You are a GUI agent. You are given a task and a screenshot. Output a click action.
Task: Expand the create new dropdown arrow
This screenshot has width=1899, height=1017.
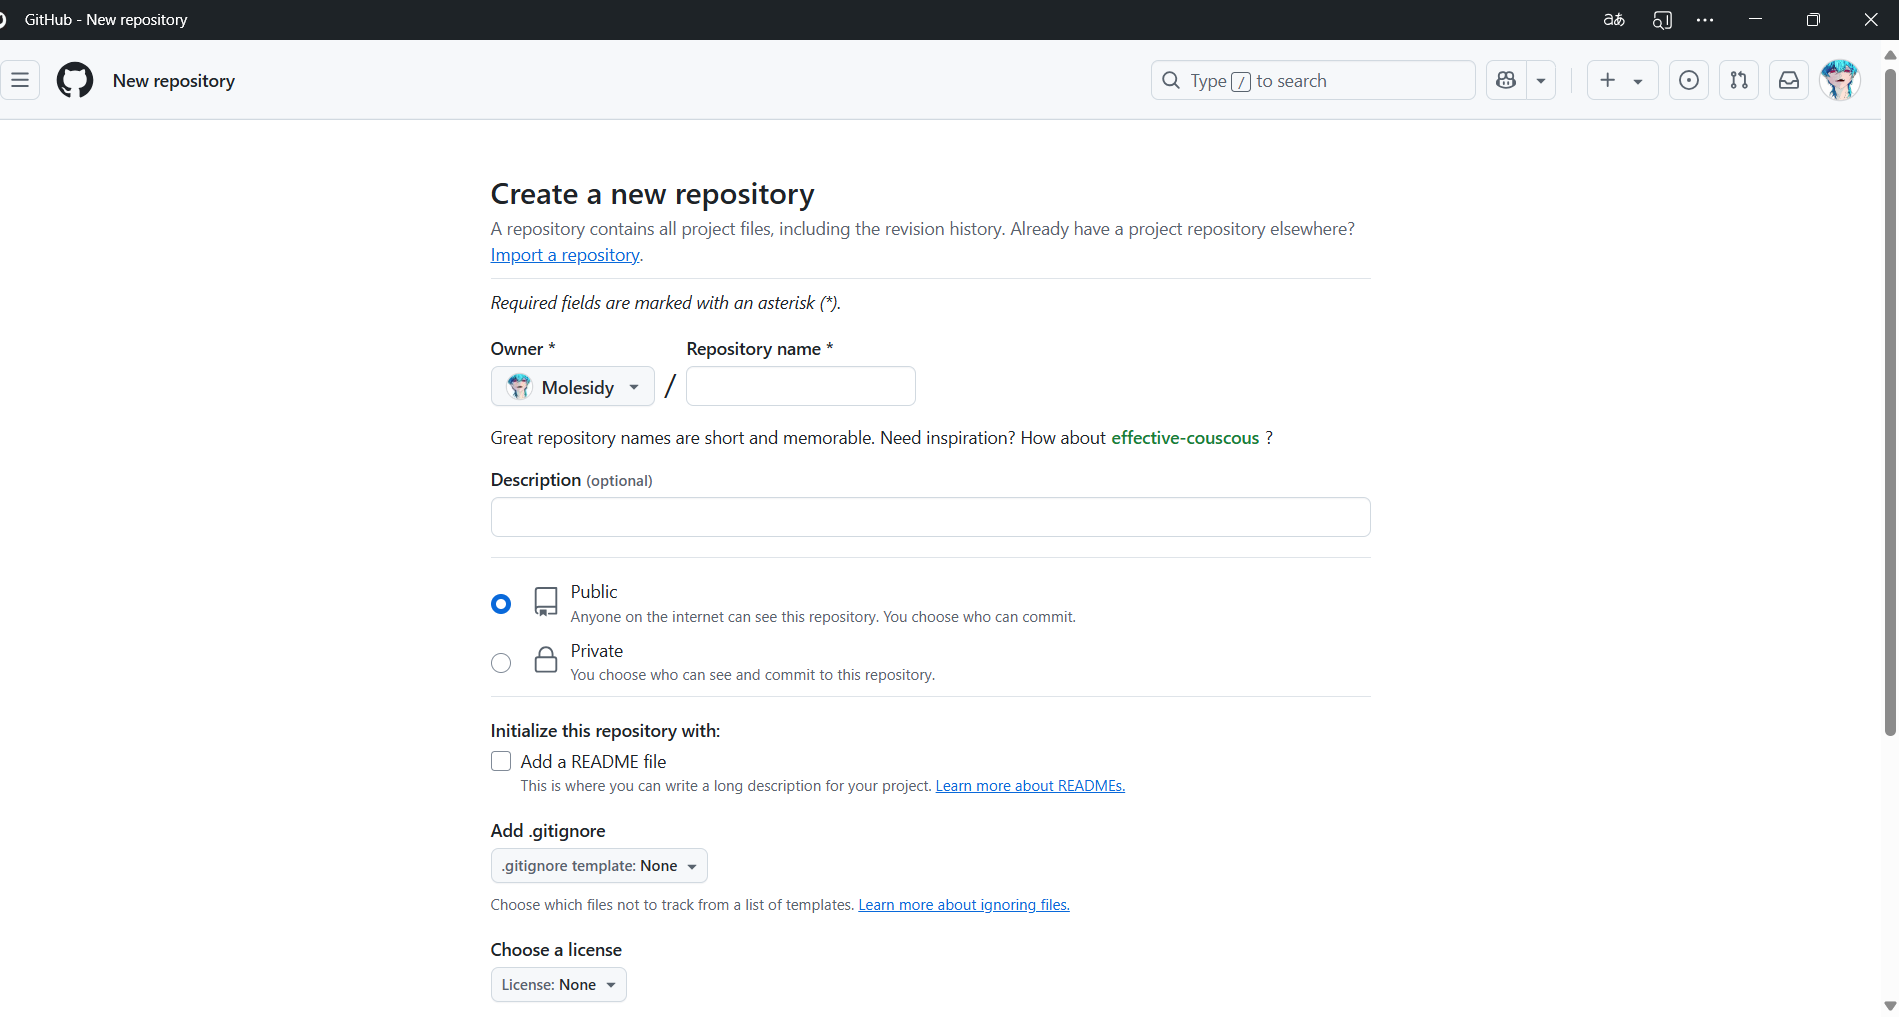(1638, 81)
